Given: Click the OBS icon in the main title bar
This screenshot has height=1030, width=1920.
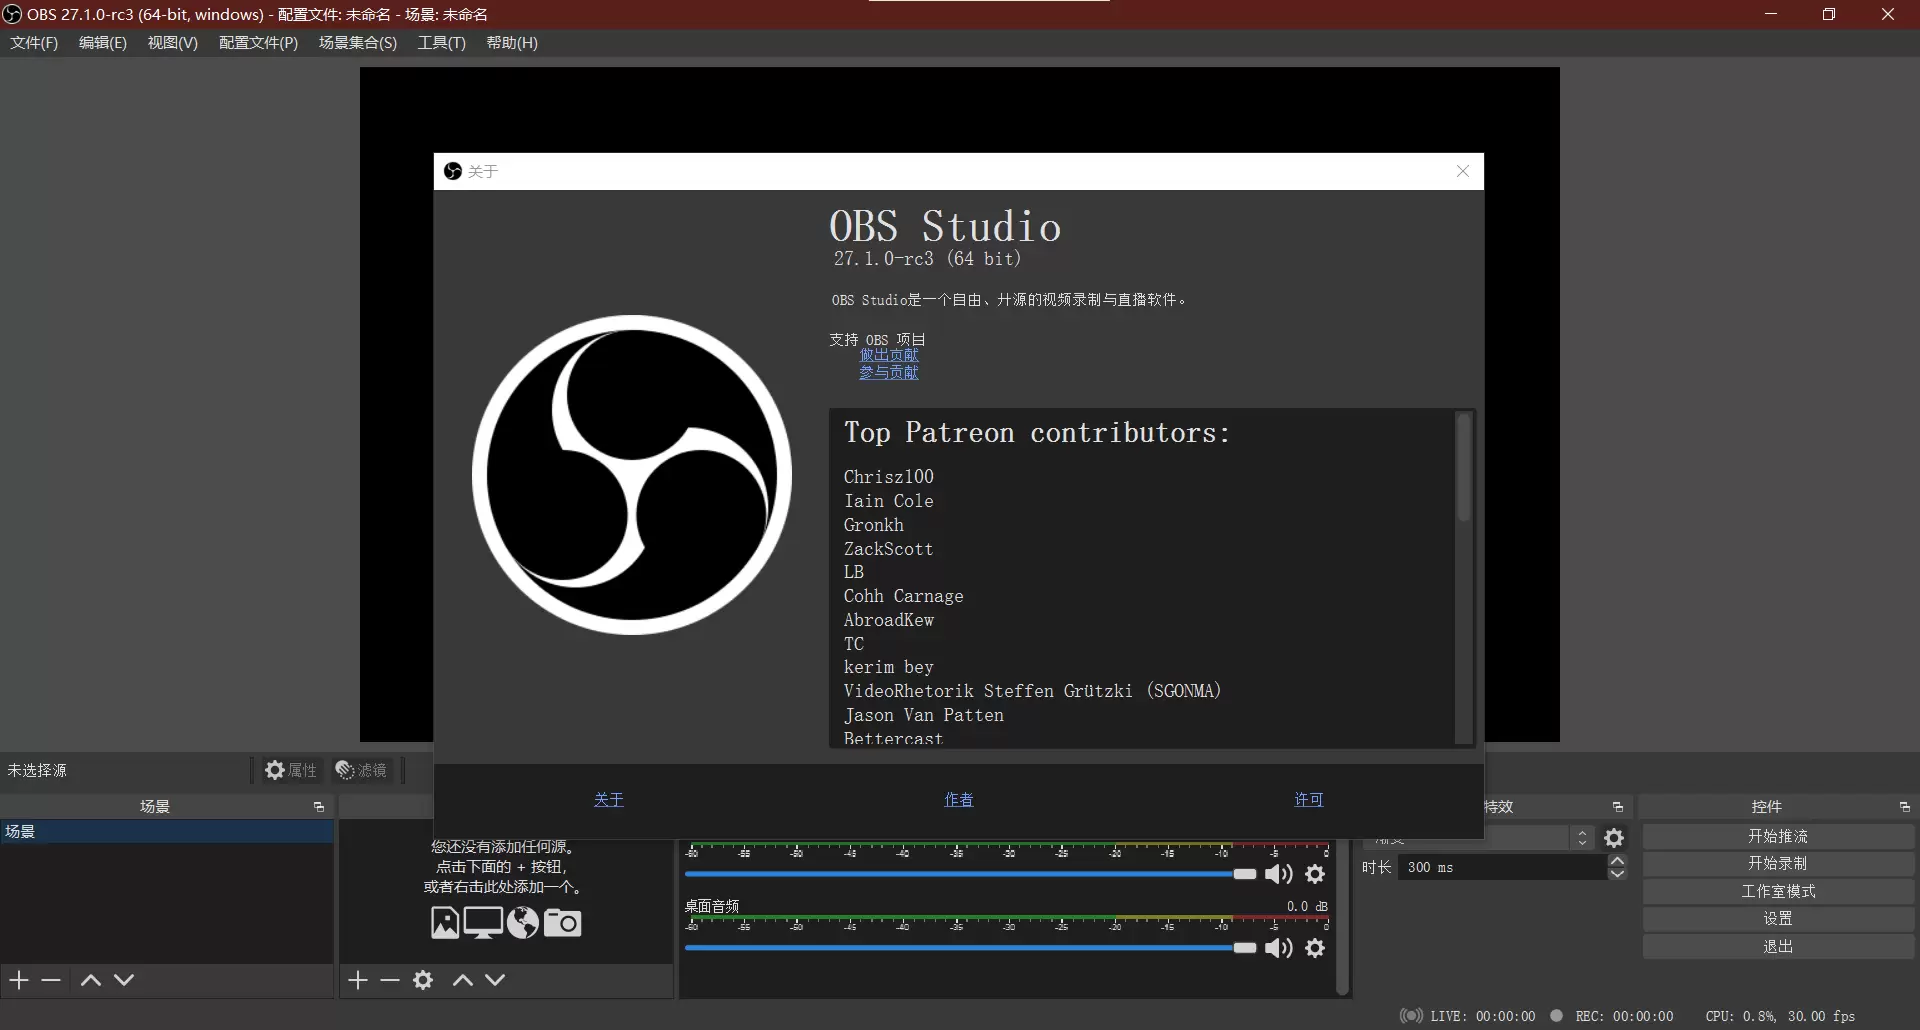Looking at the screenshot, I should [x=12, y=14].
